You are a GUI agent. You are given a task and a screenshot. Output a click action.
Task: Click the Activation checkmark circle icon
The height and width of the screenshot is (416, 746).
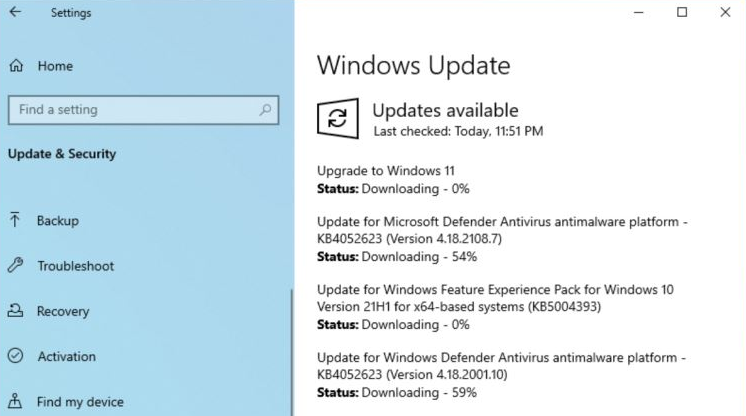pyautogui.click(x=15, y=356)
